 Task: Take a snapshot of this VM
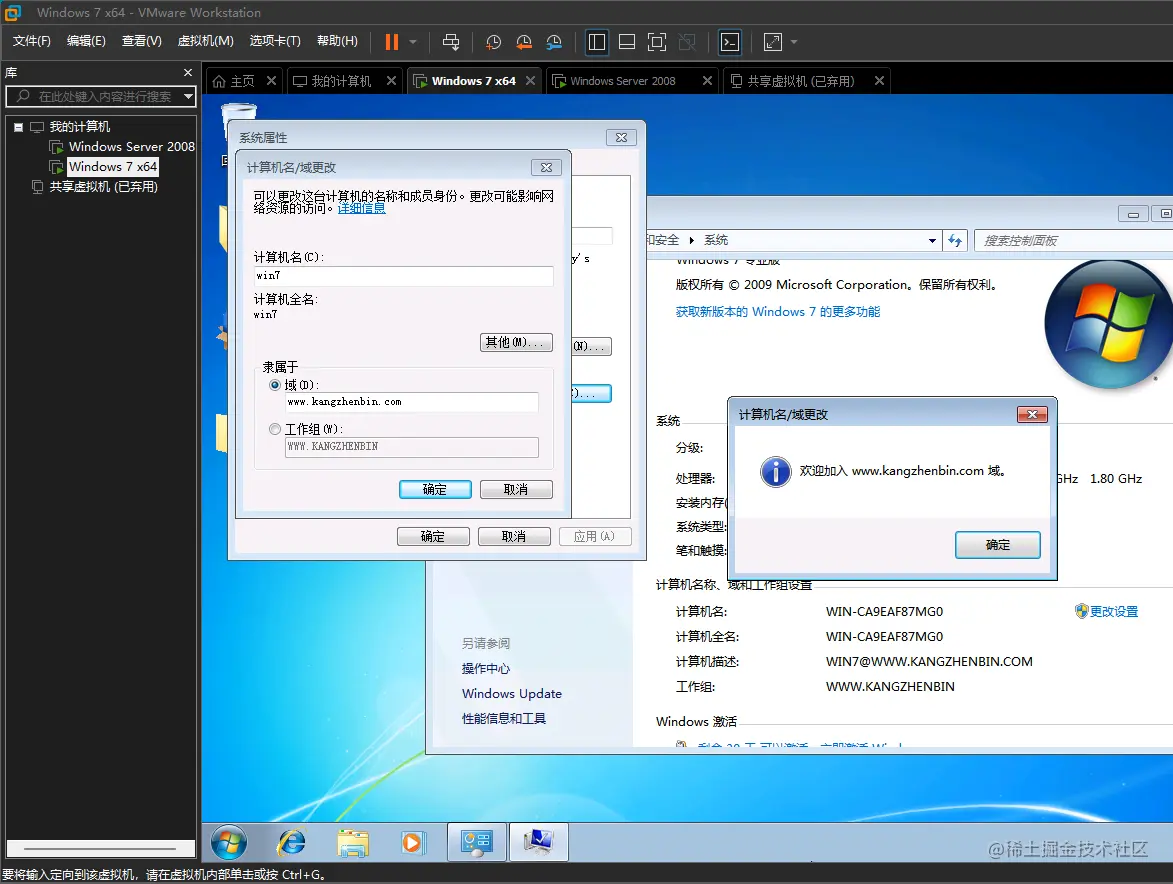click(494, 42)
